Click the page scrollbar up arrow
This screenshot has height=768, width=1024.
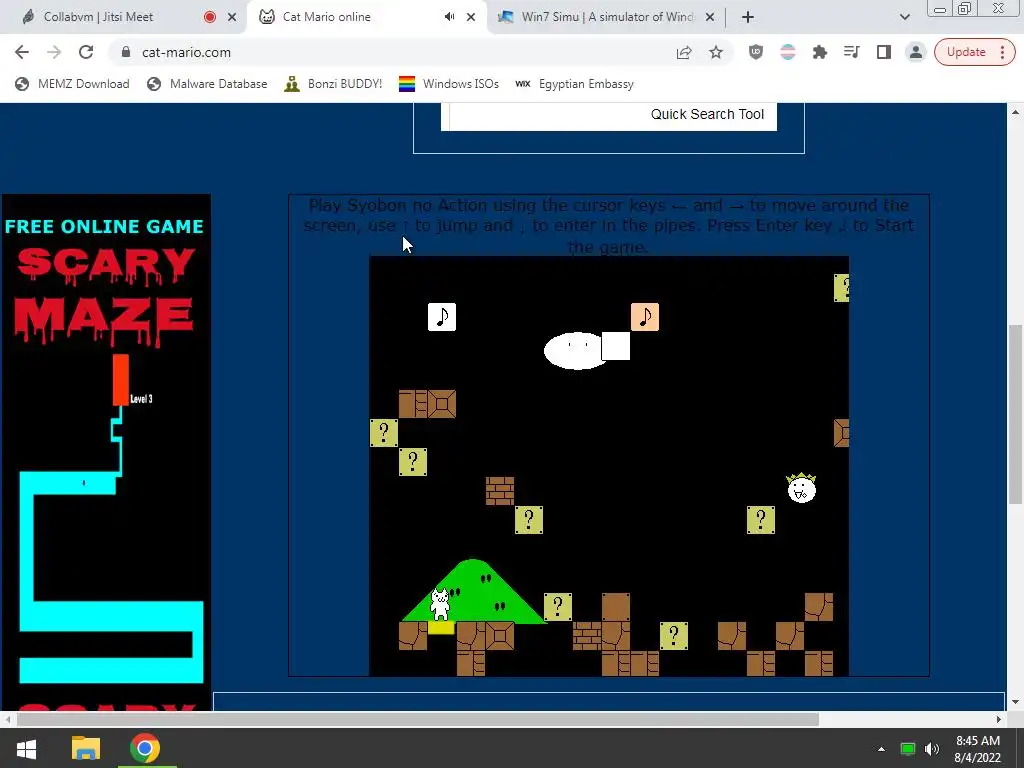pyautogui.click(x=1015, y=112)
